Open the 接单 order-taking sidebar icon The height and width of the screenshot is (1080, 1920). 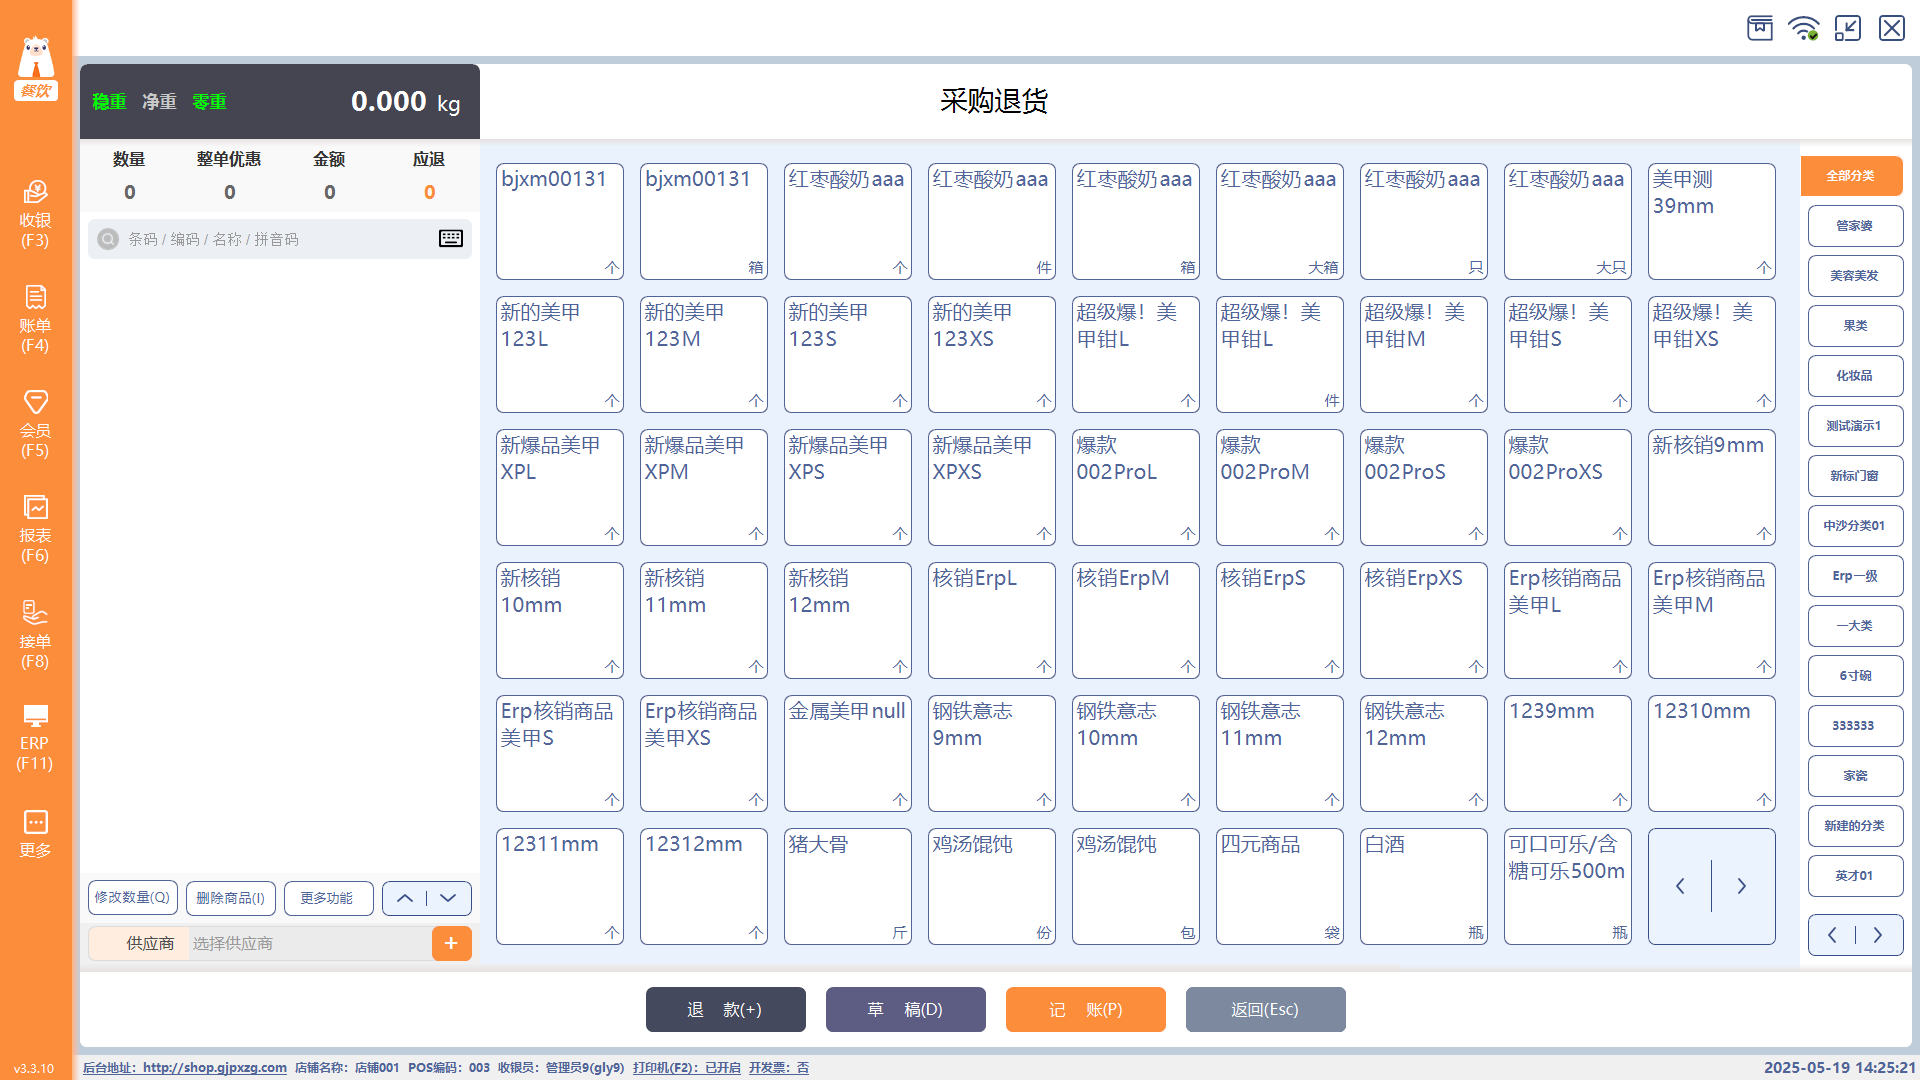[x=35, y=634]
